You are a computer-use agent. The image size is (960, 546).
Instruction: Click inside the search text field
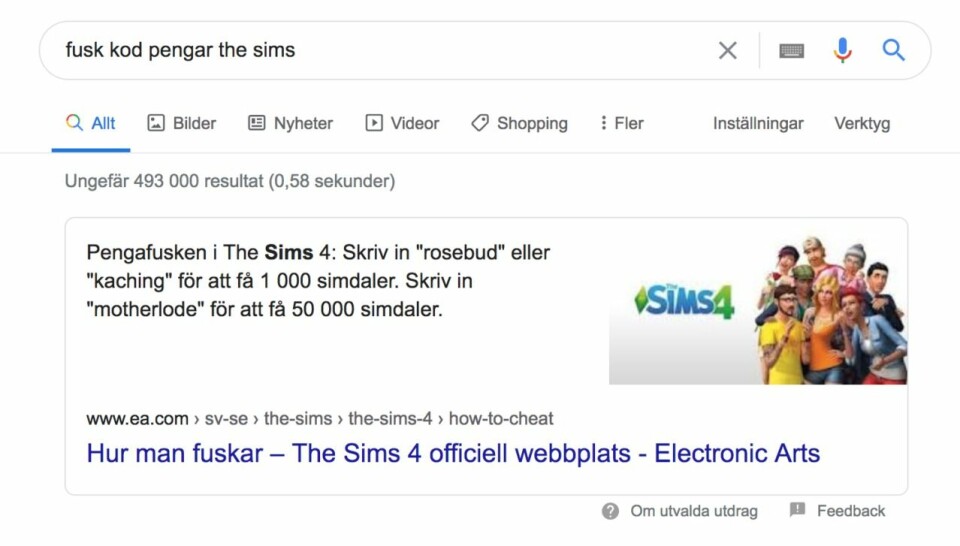[380, 50]
